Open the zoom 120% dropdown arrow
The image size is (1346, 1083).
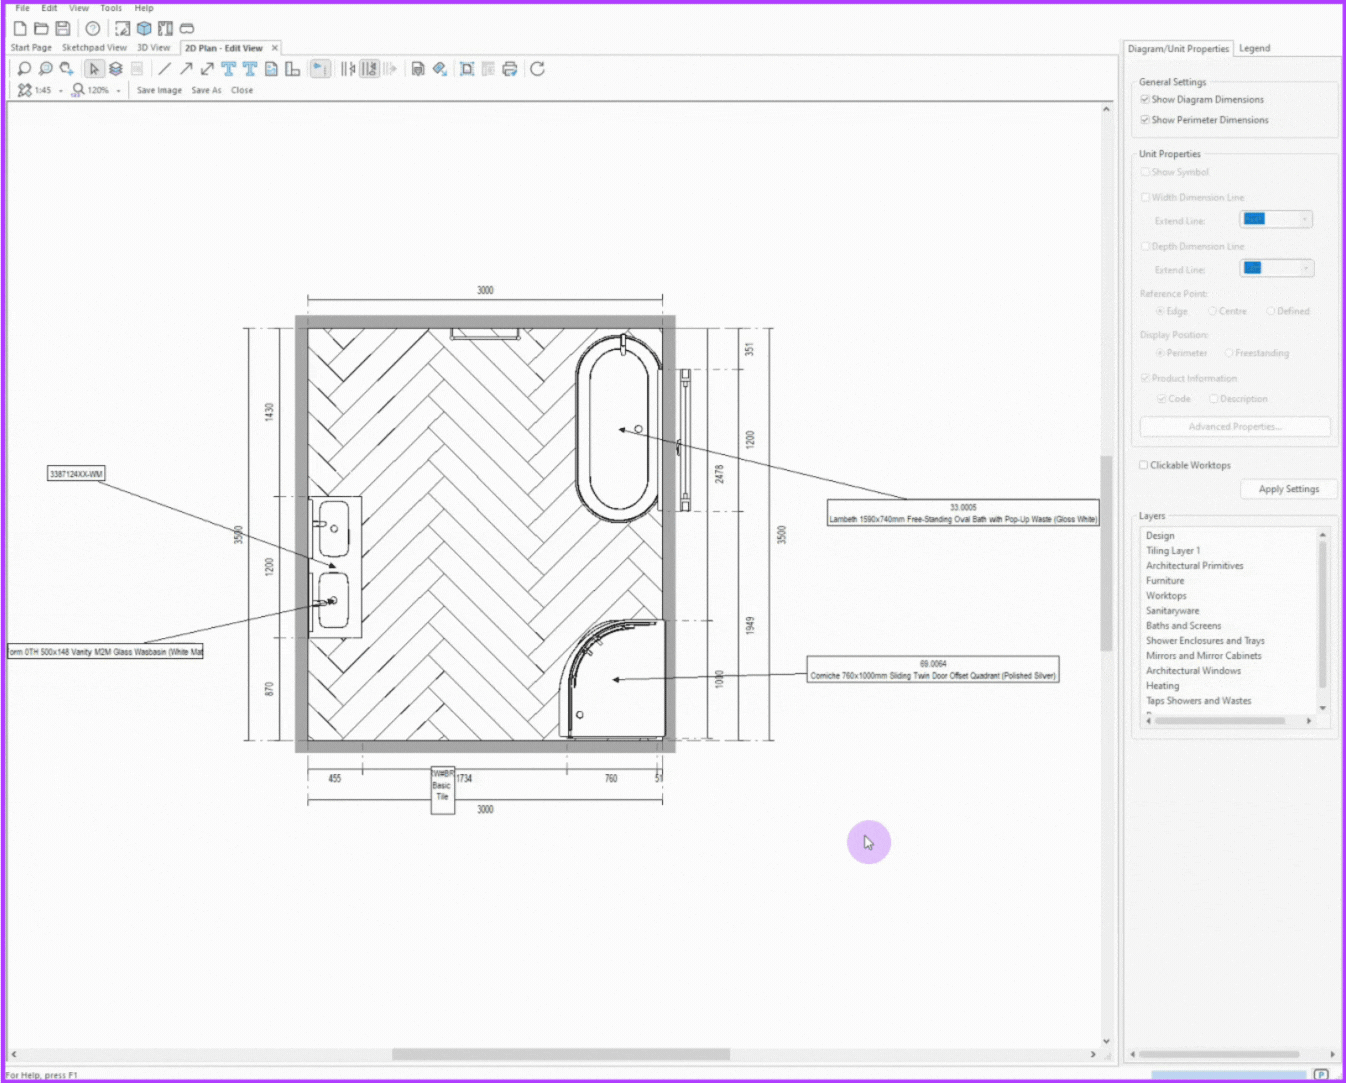pyautogui.click(x=118, y=91)
